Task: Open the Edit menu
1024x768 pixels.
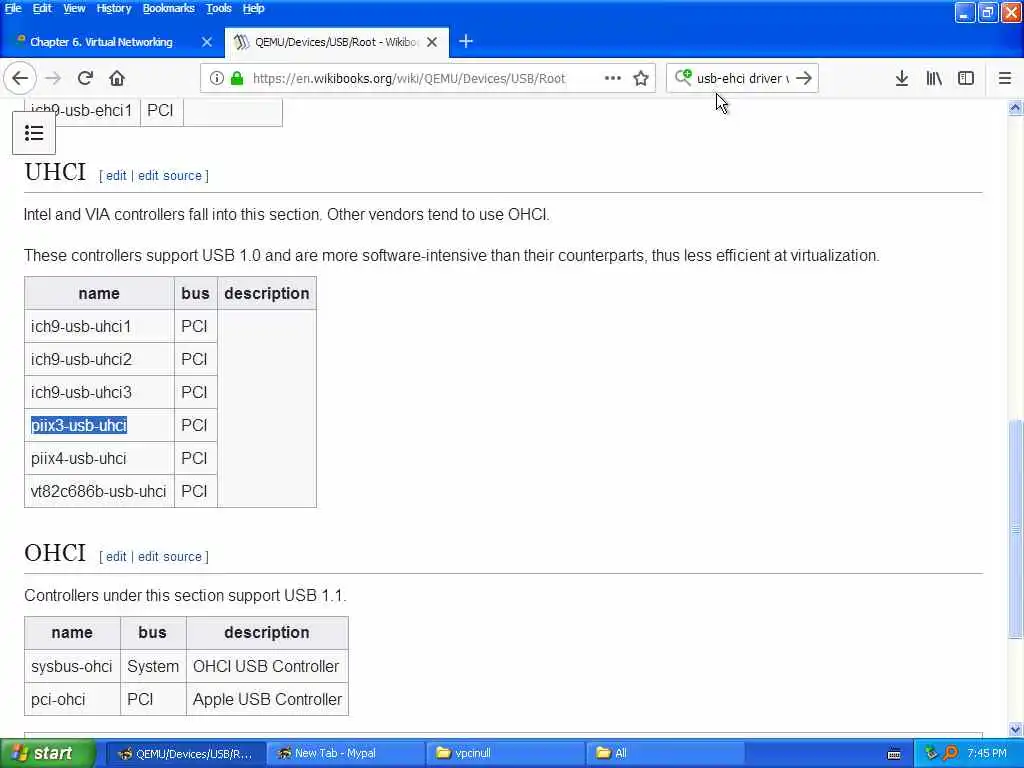Action: [42, 8]
